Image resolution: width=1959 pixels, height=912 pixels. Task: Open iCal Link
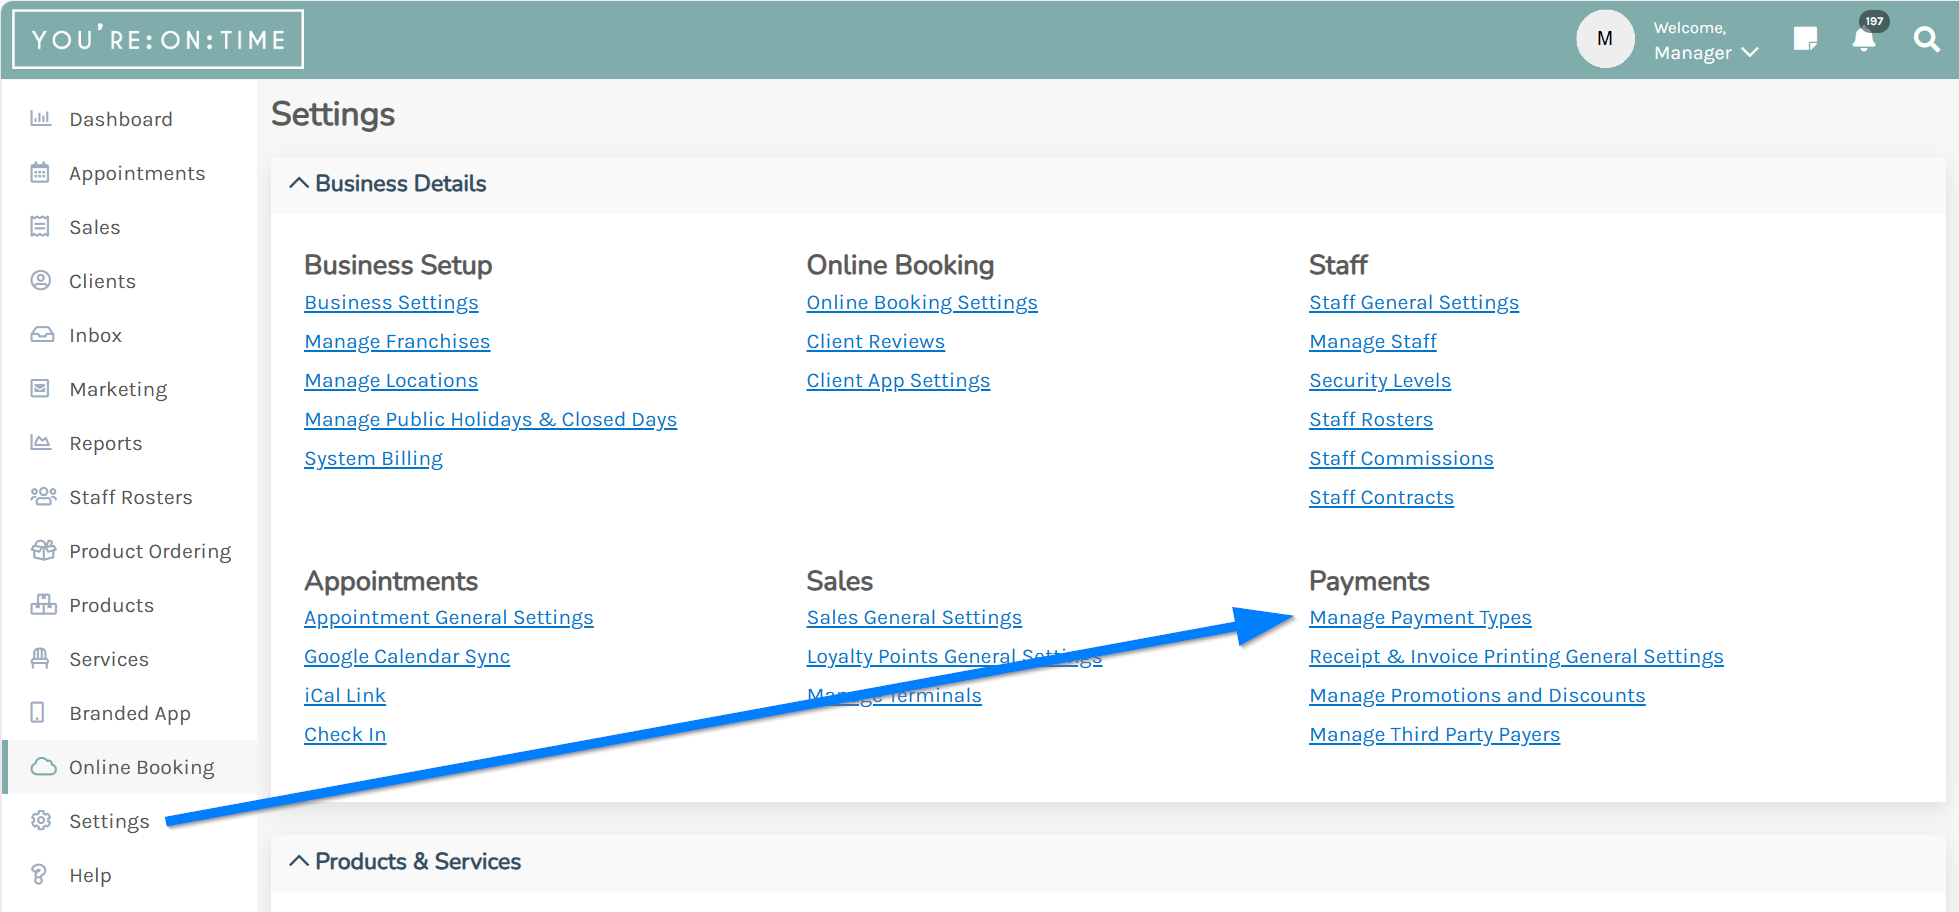[x=345, y=695]
